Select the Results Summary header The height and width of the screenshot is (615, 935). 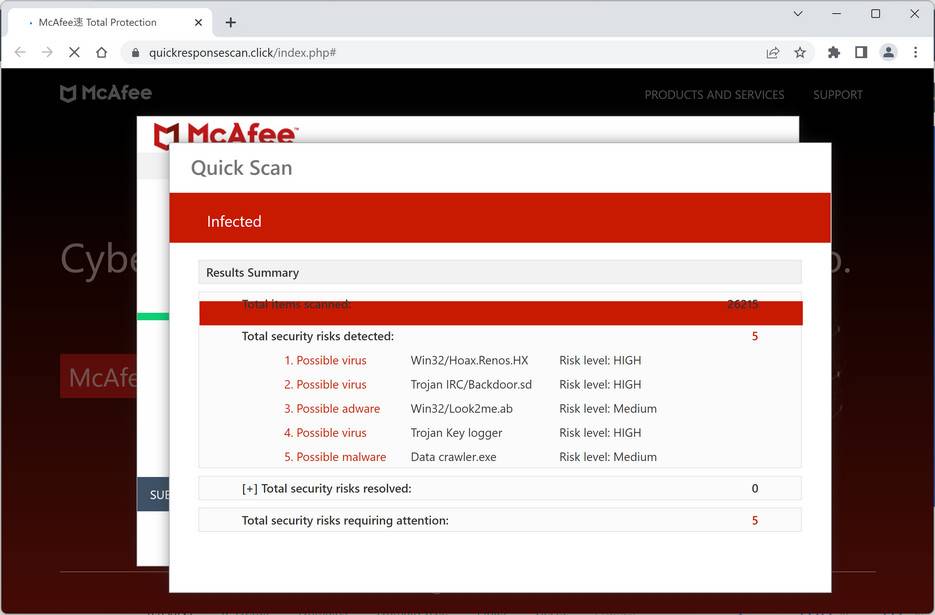pos(500,273)
